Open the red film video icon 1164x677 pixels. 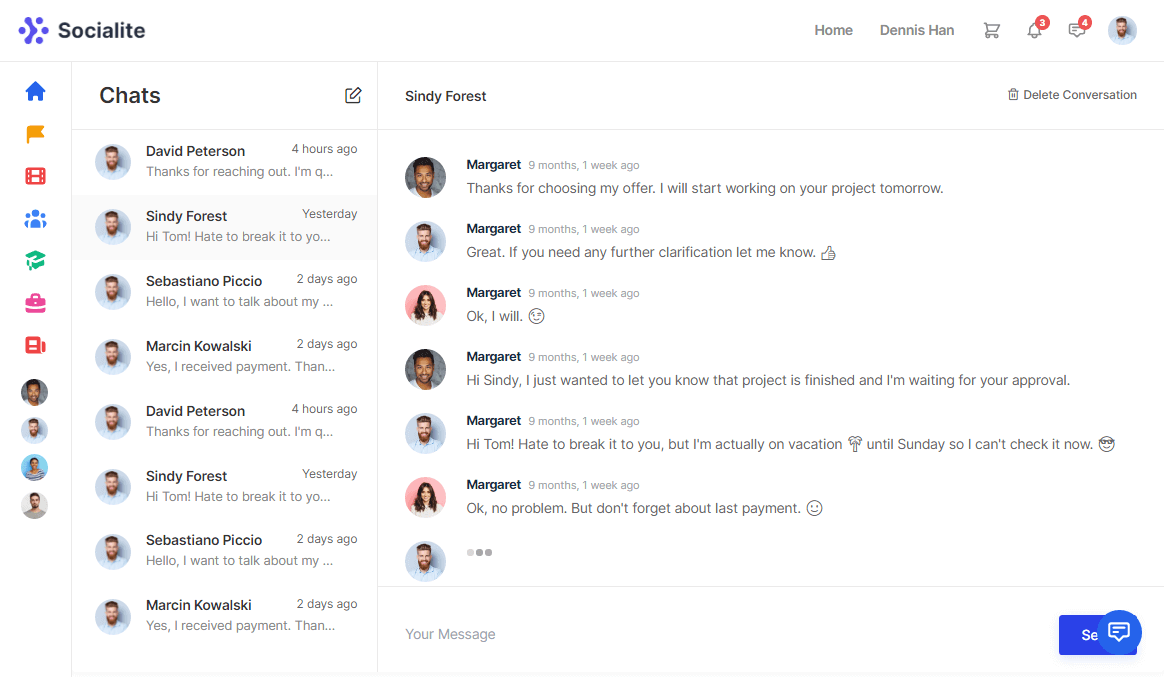tap(35, 177)
